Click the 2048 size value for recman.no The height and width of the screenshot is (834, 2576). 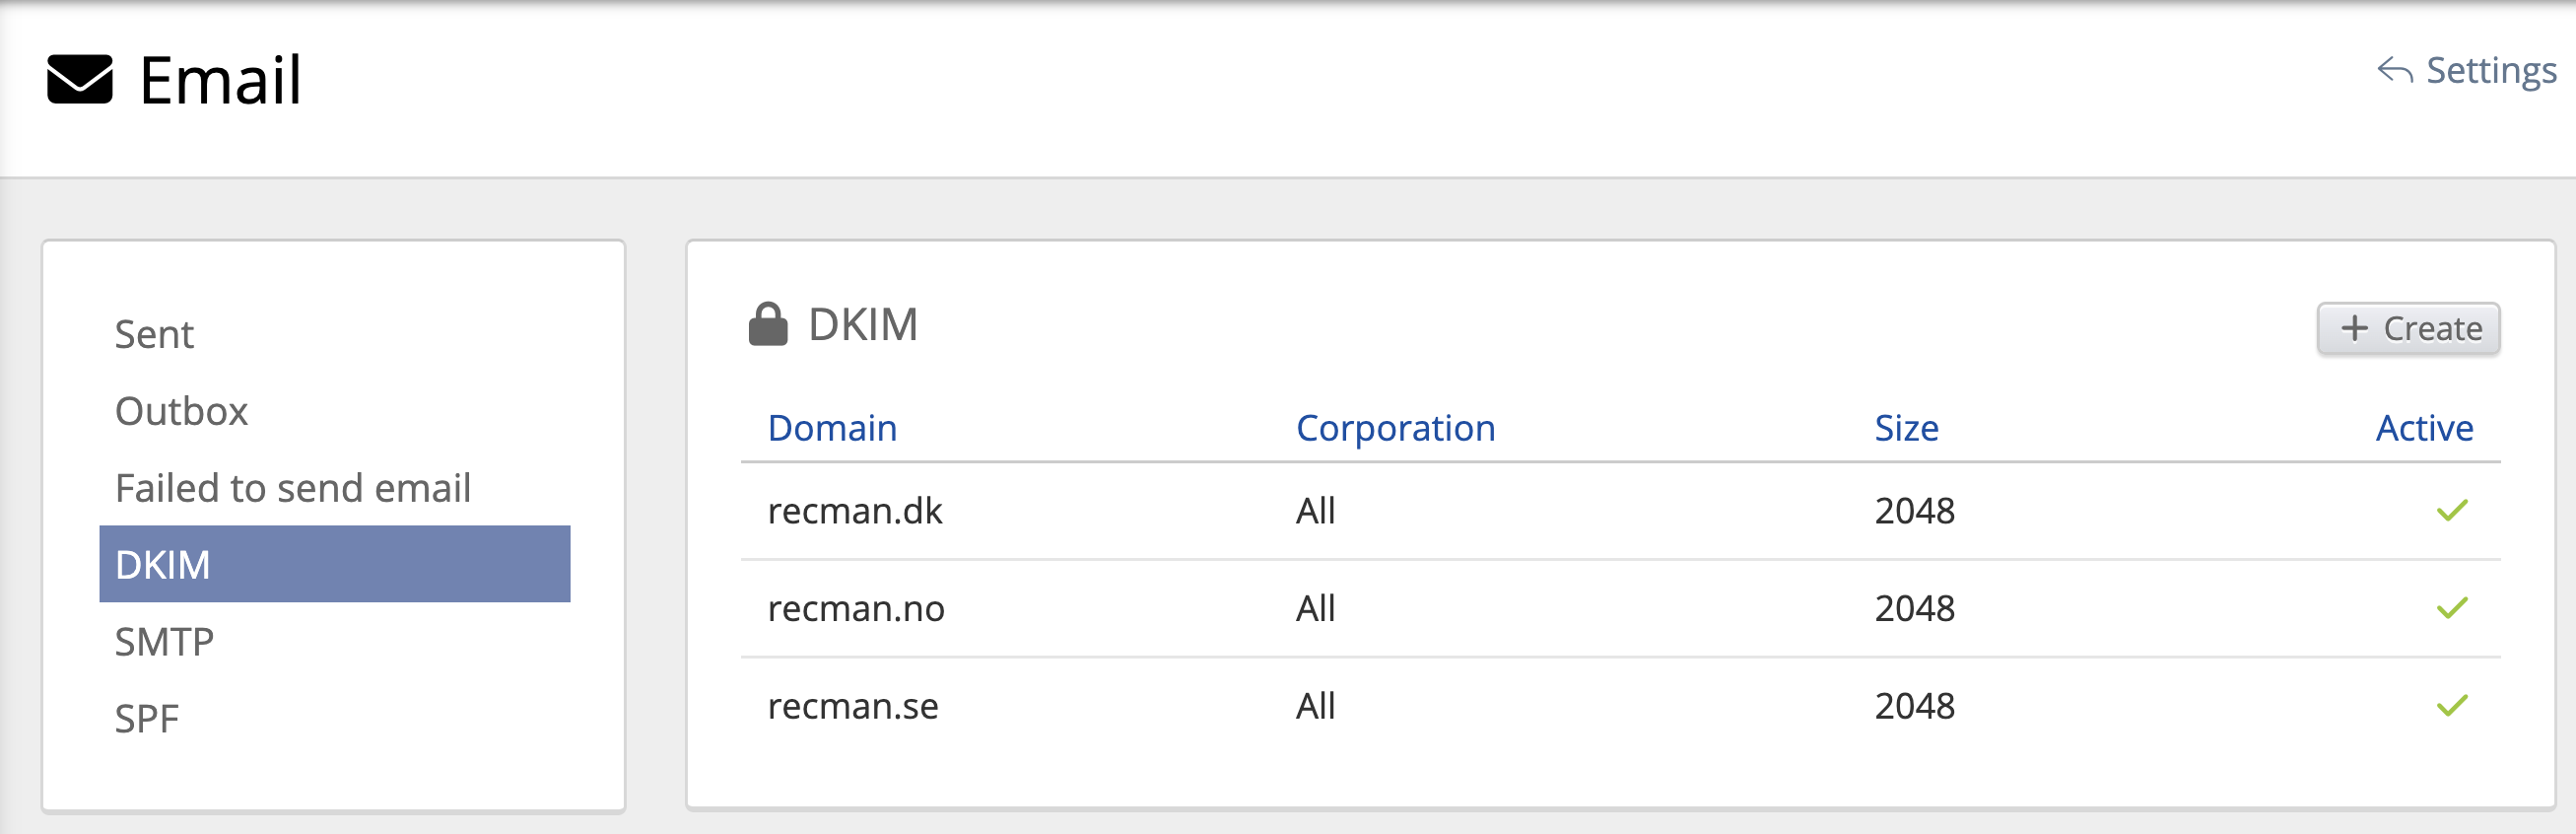point(1914,608)
